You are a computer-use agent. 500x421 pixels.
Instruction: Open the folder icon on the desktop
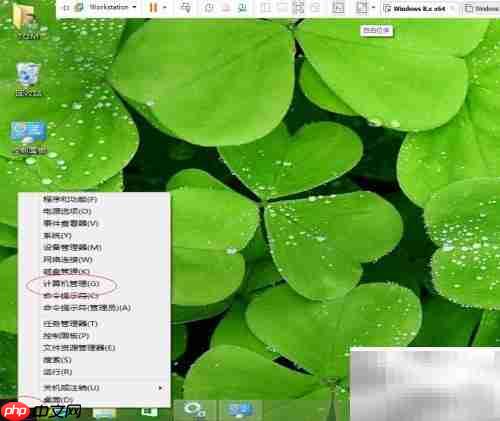(x=28, y=20)
